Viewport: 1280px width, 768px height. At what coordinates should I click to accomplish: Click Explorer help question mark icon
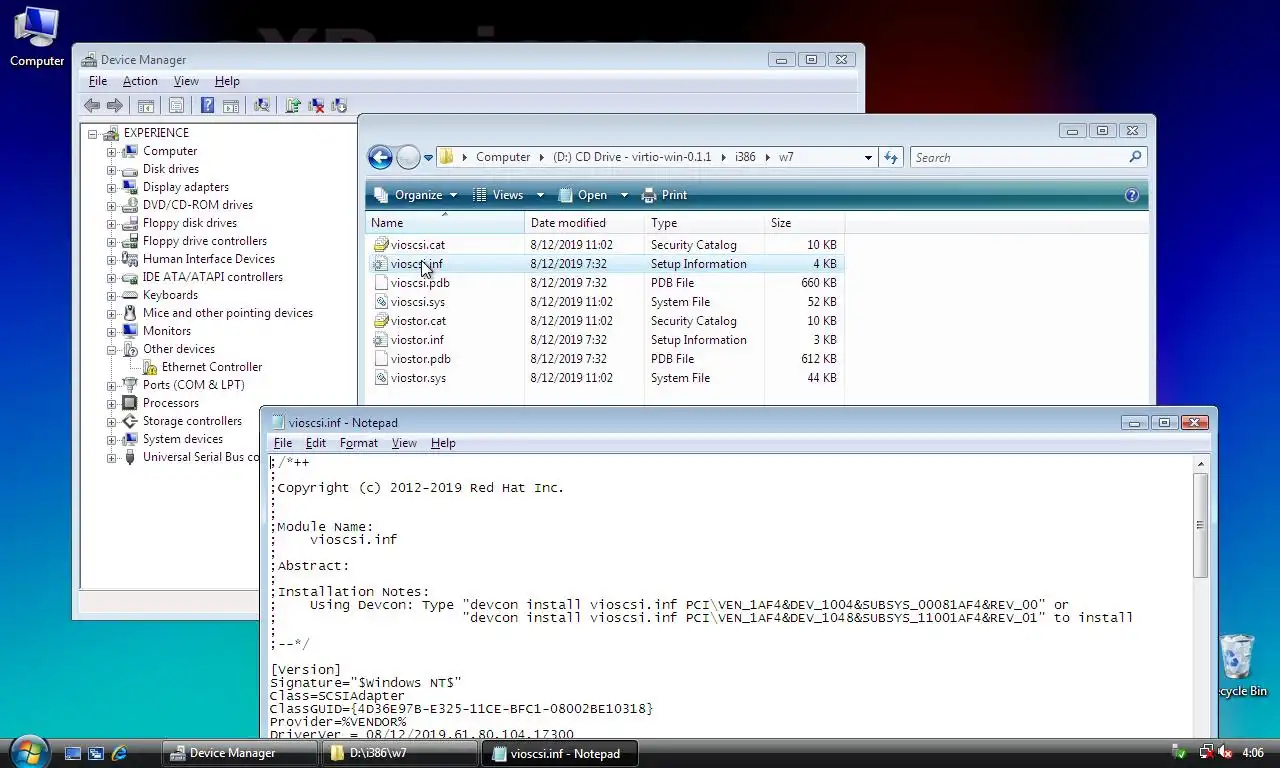[x=1132, y=195]
